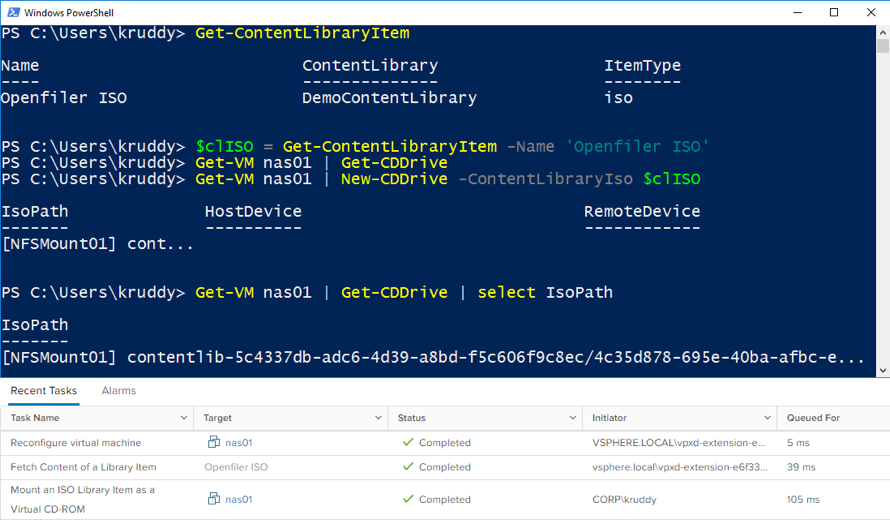This screenshot has height=520, width=890.
Task: Click the 5 ms queued value
Action: coord(798,442)
